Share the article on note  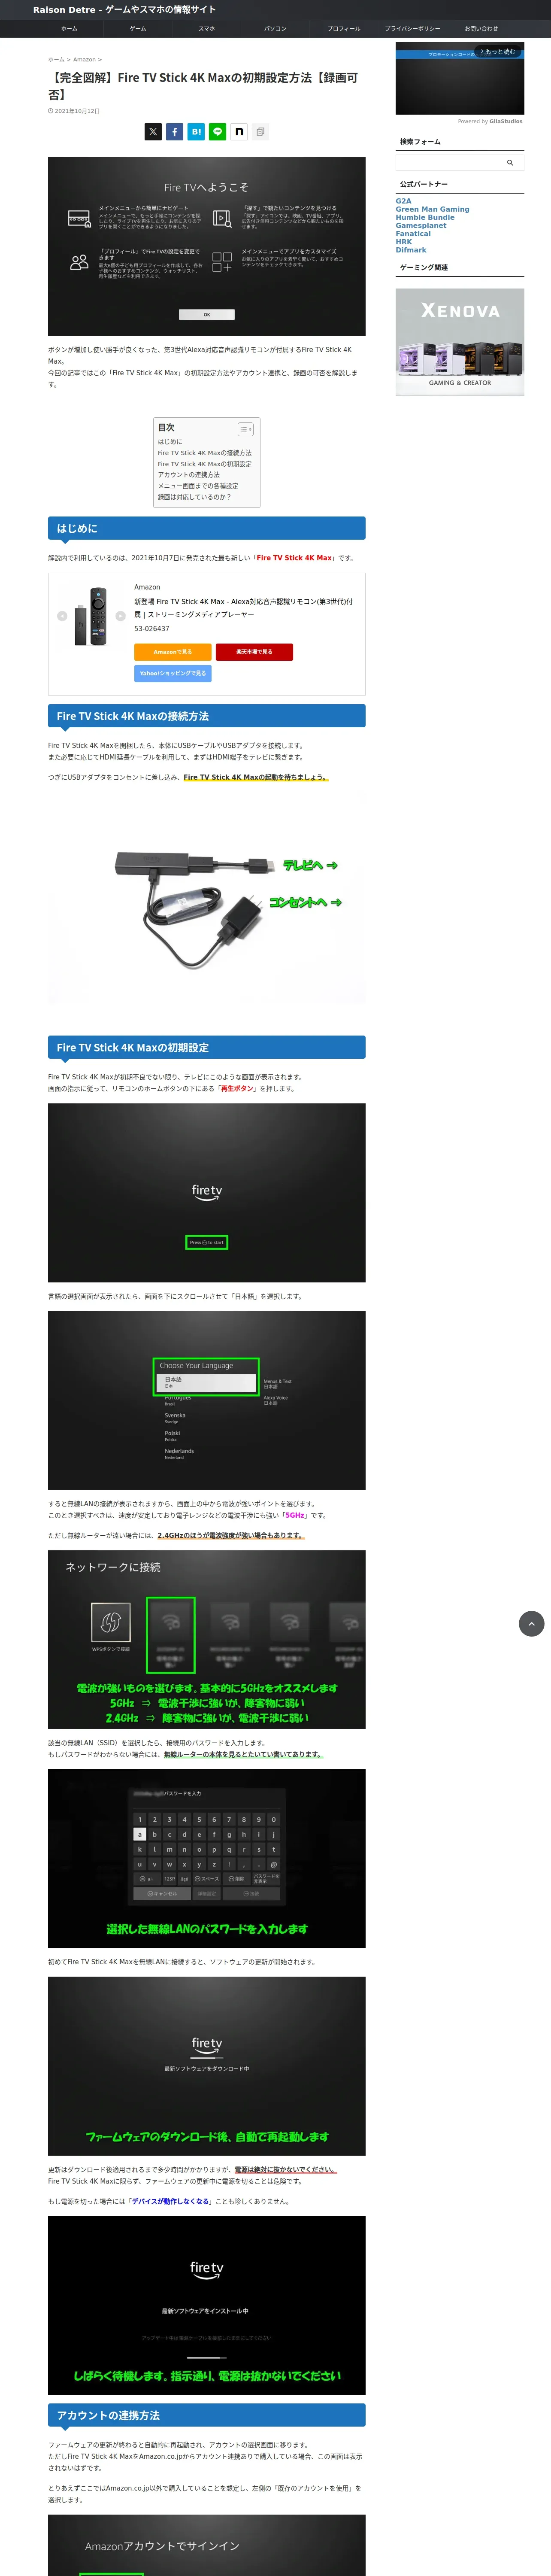239,131
